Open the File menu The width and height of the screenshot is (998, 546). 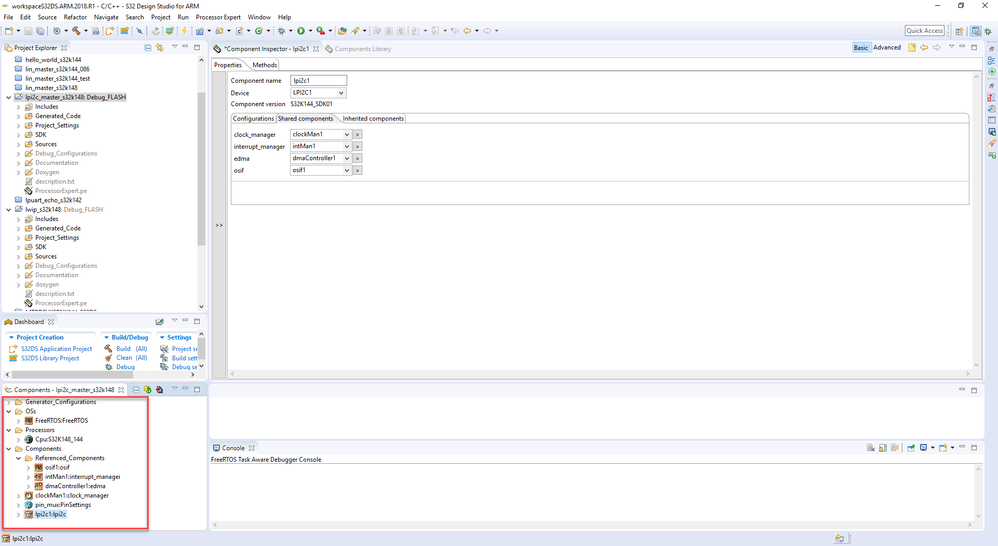pyautogui.click(x=8, y=17)
